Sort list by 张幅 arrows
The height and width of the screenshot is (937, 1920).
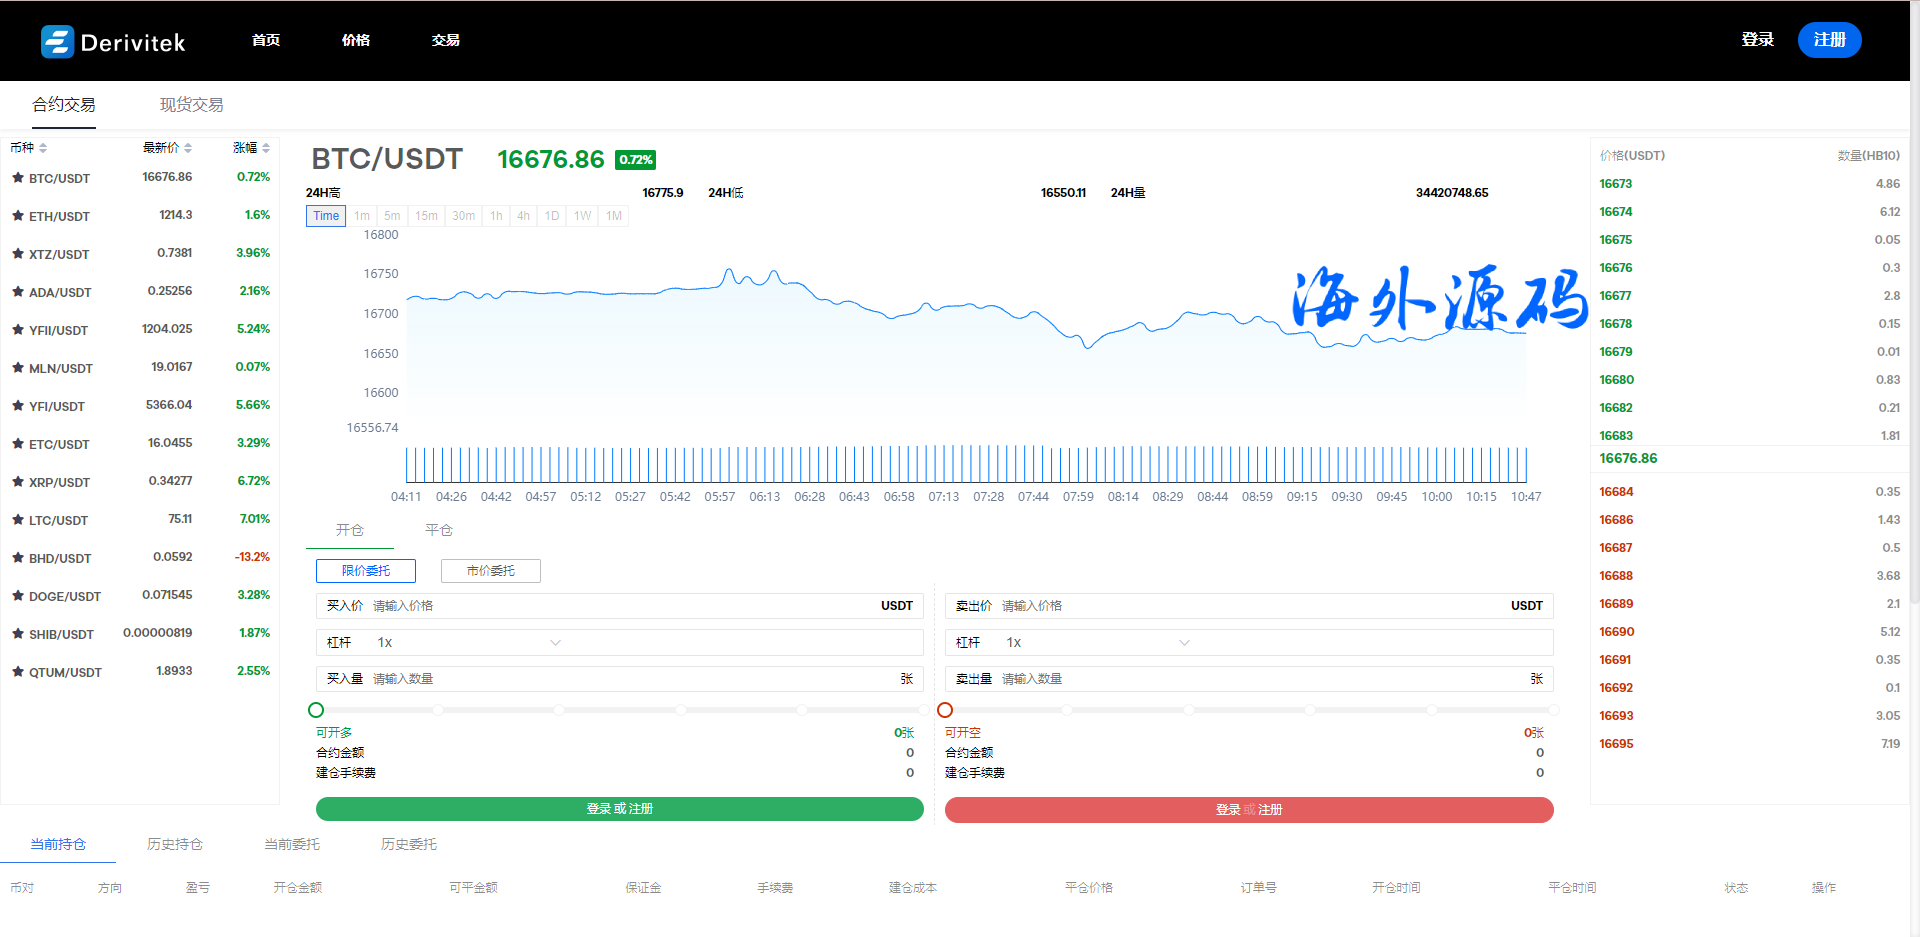coord(266,148)
